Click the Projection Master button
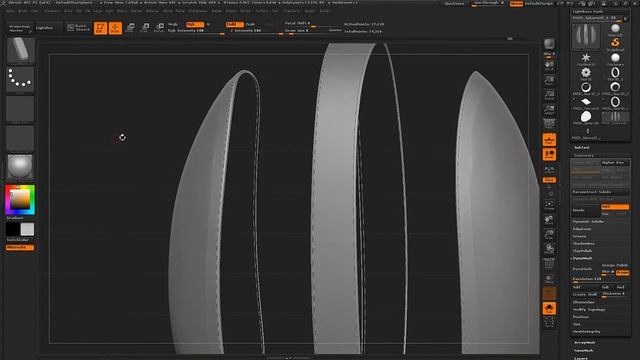This screenshot has width=640, height=360. [x=19, y=28]
